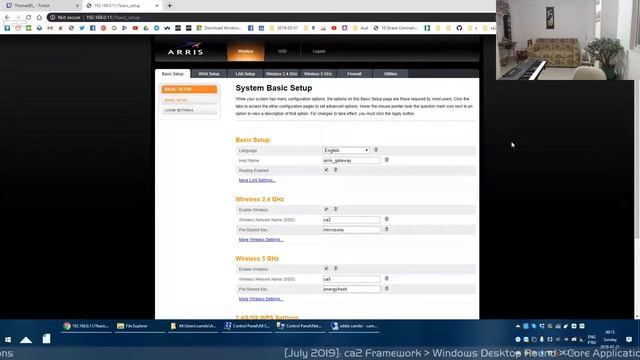
Task: Switch to the Wireless 5 GHz tab
Action: 318,74
